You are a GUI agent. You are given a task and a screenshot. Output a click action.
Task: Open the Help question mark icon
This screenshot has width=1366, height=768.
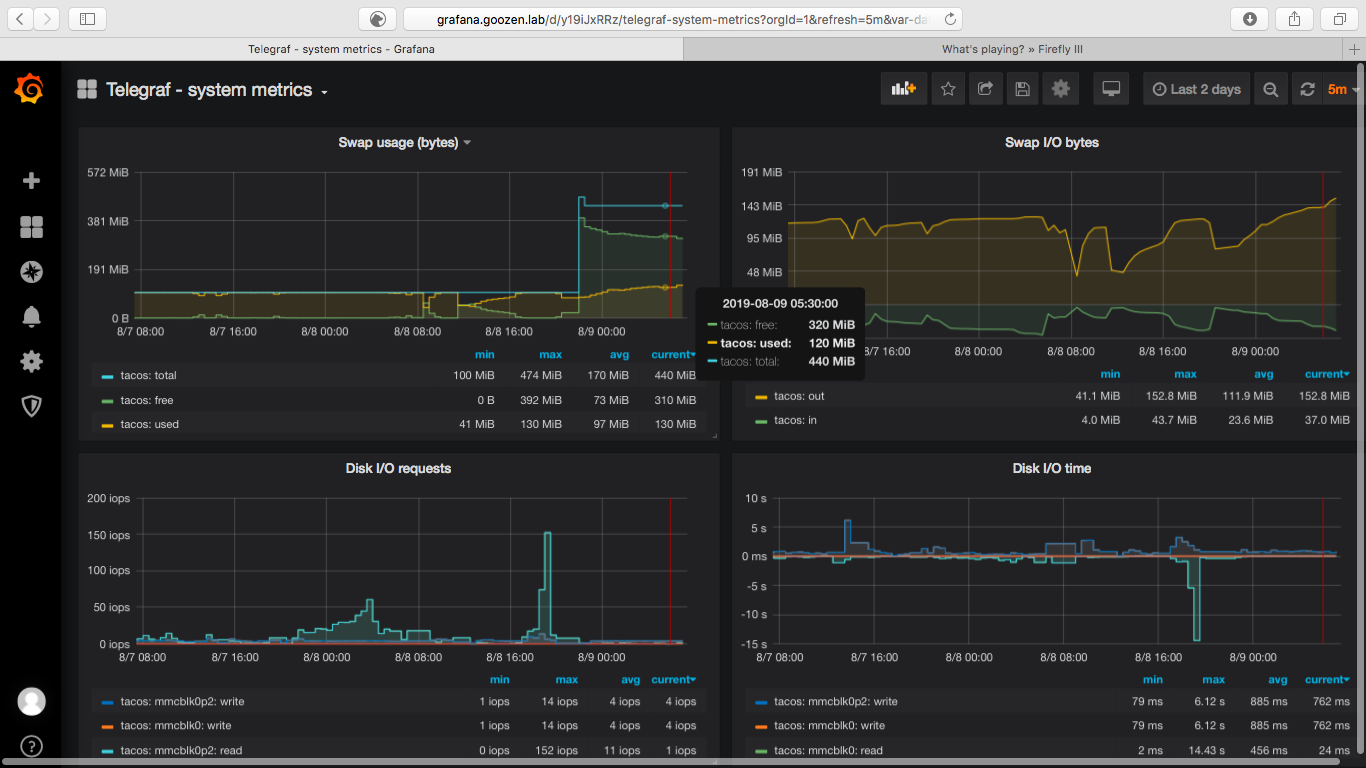pyautogui.click(x=31, y=746)
